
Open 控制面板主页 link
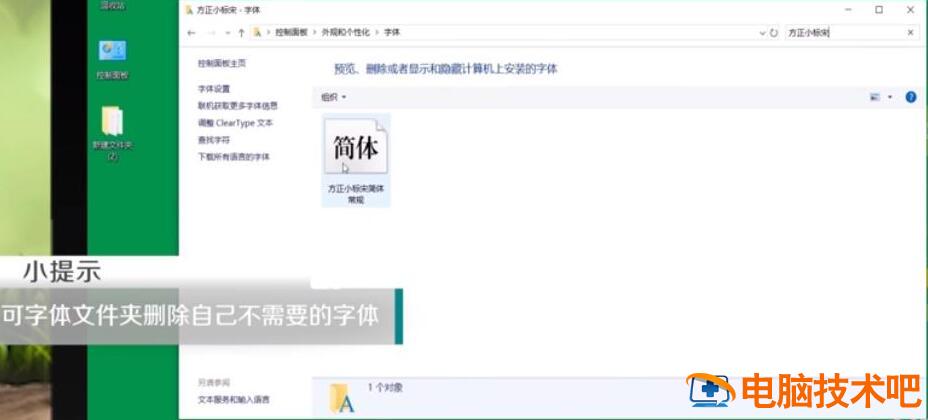click(x=222, y=63)
